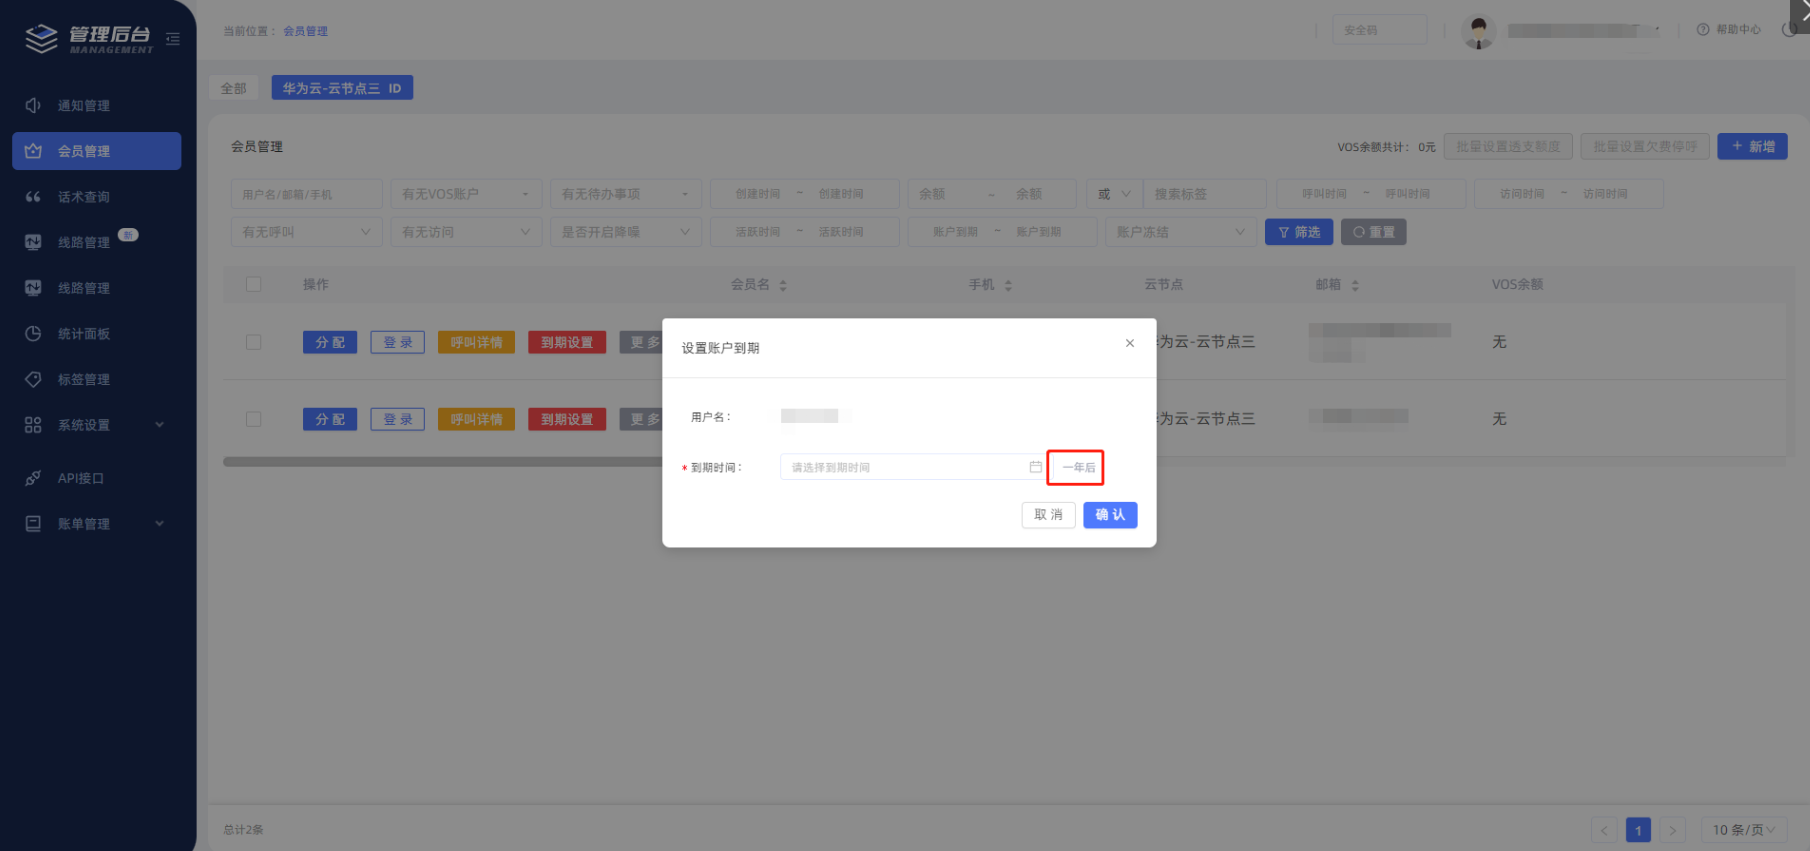Image resolution: width=1810 pixels, height=851 pixels.
Task: Confirm with the 确认 button
Action: click(1110, 515)
